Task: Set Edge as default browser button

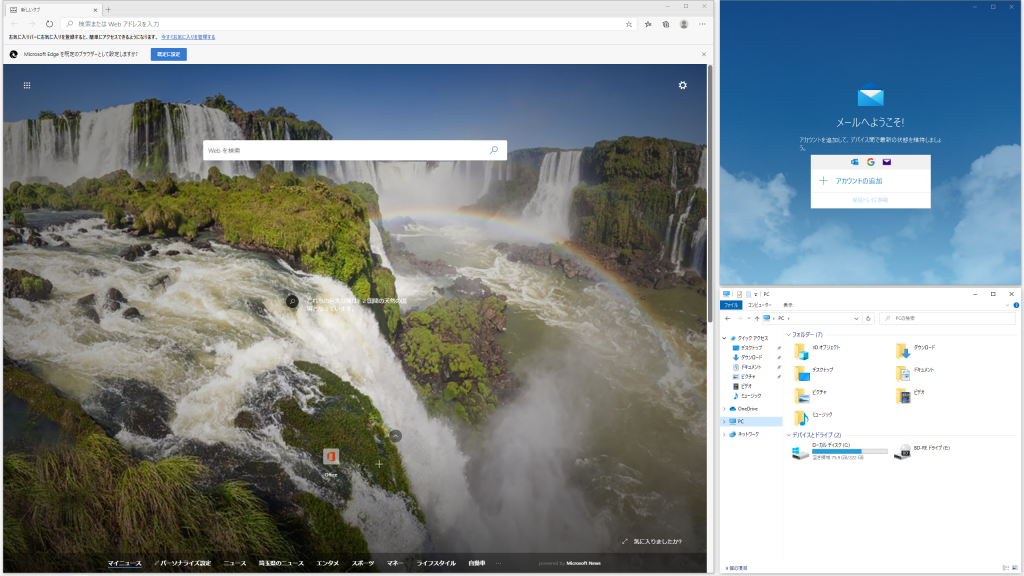Action: click(x=168, y=54)
